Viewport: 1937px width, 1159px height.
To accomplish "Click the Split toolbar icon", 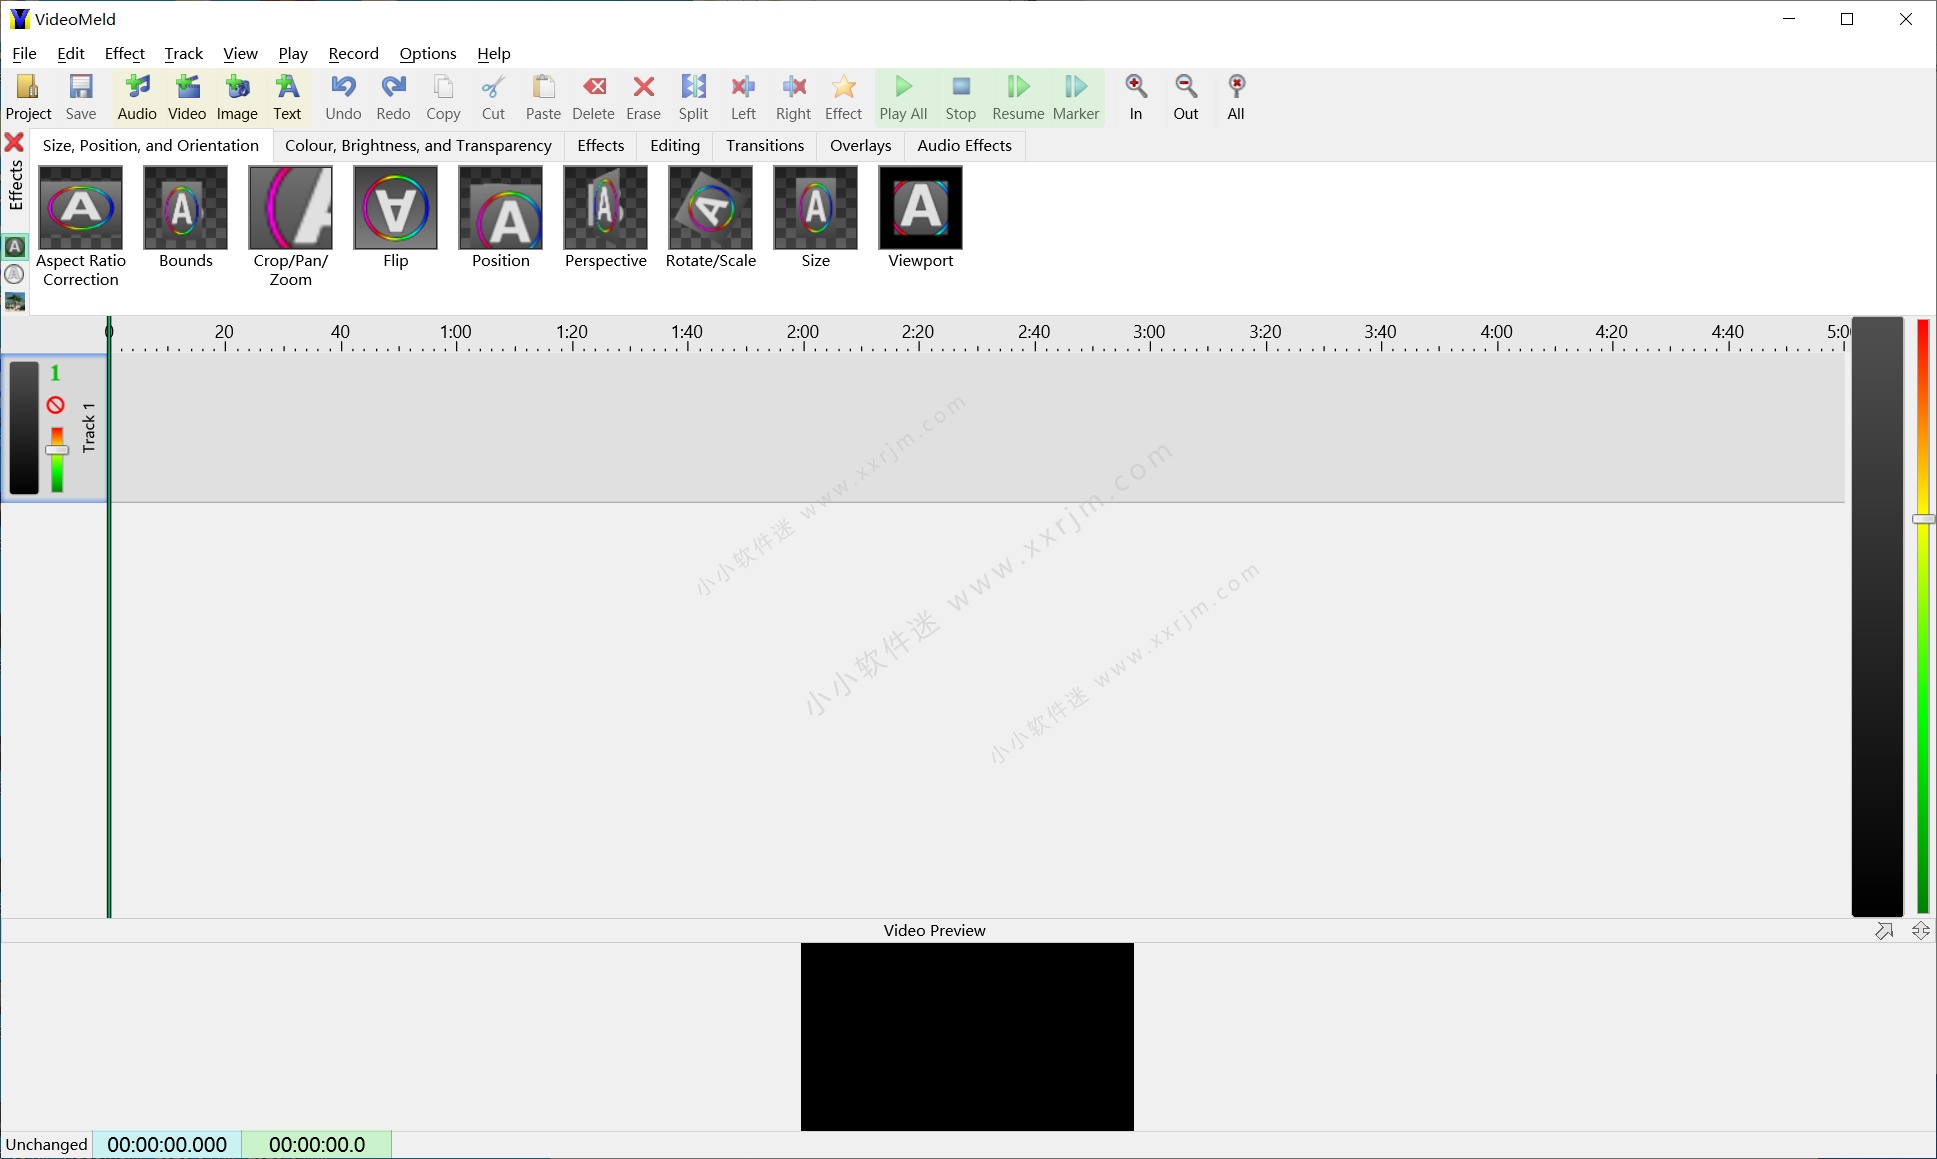I will pyautogui.click(x=692, y=96).
